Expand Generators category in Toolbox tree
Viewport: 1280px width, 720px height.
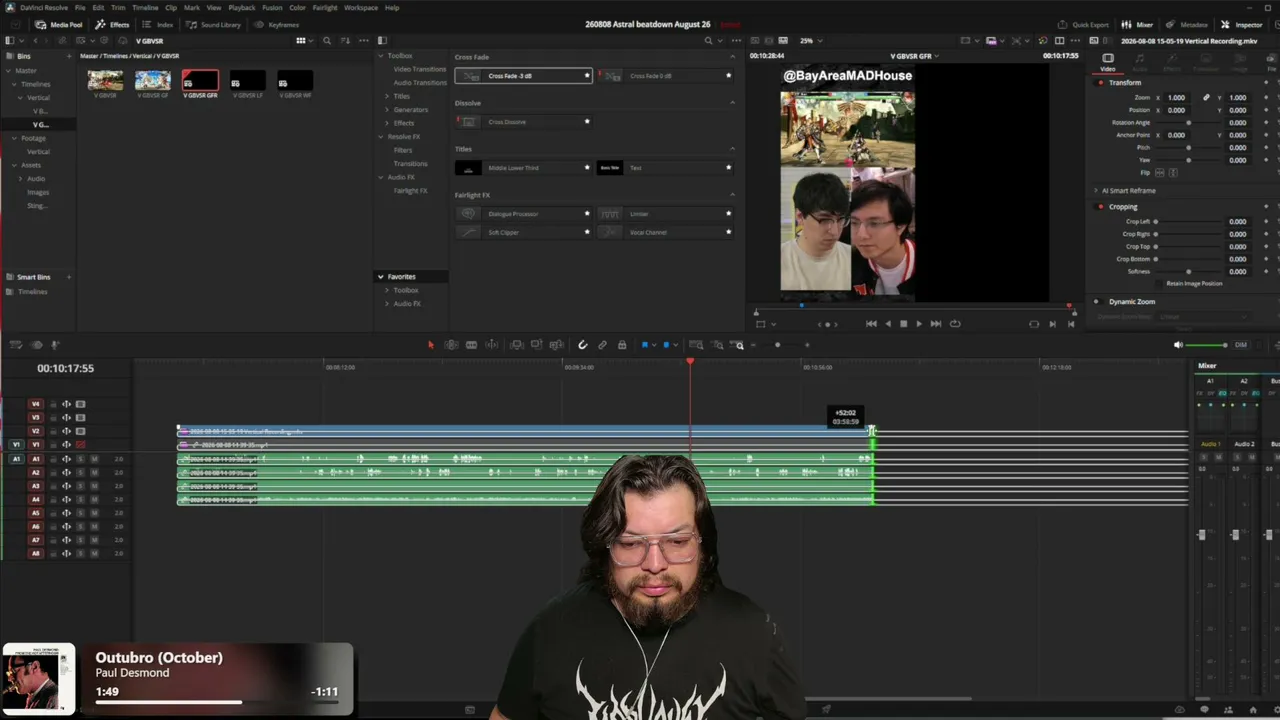(388, 110)
